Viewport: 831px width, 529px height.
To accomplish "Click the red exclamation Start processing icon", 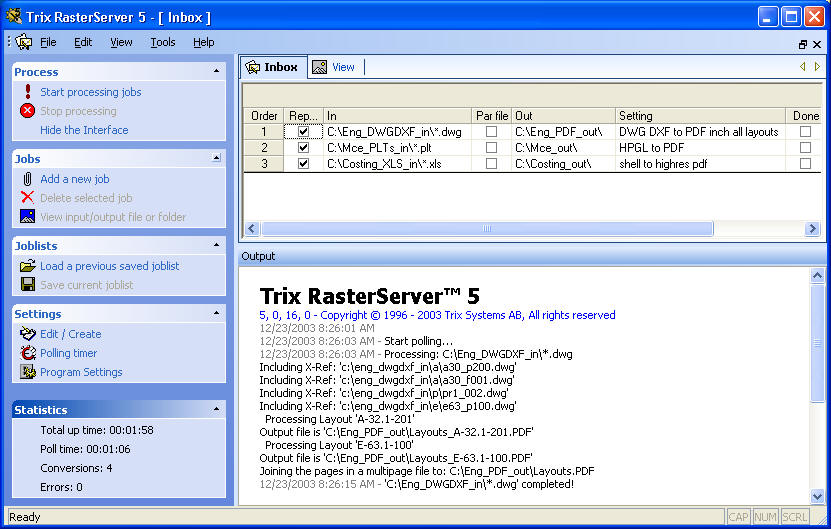I will (28, 92).
